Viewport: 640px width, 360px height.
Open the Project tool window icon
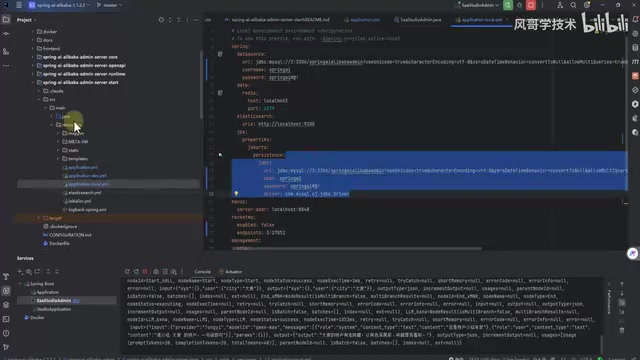[6, 20]
